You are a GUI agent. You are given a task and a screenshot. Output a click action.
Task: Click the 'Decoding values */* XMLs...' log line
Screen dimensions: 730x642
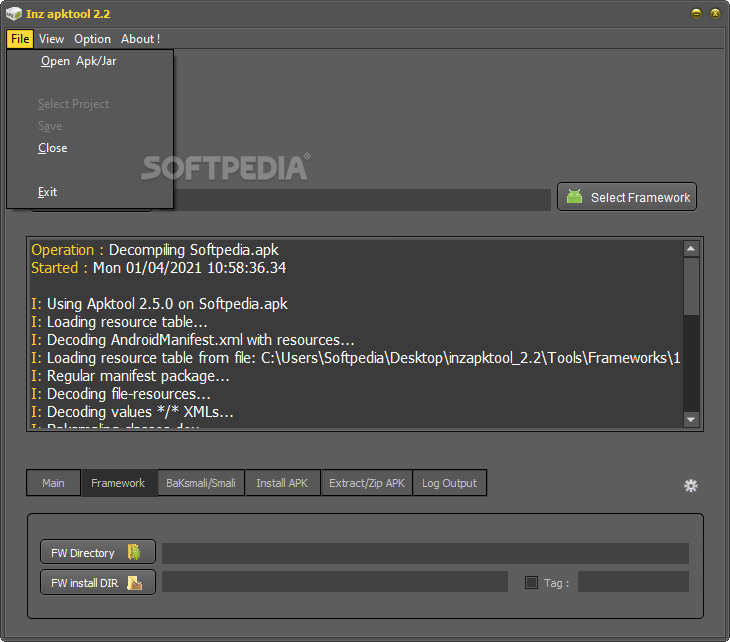132,412
